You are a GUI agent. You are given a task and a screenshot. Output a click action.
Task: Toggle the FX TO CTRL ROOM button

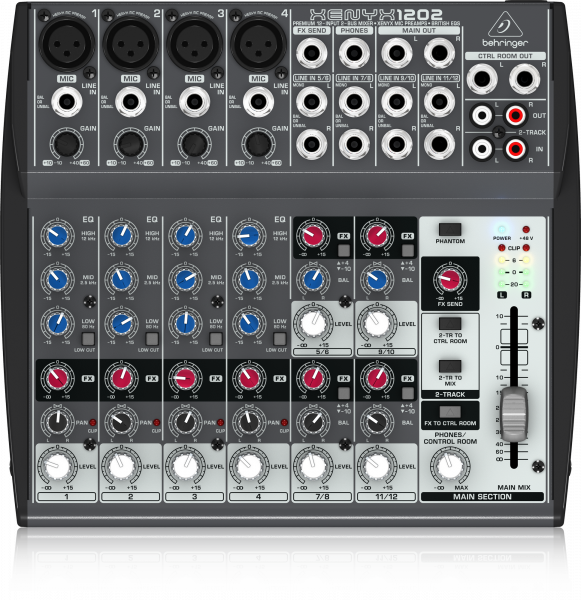[x=450, y=412]
